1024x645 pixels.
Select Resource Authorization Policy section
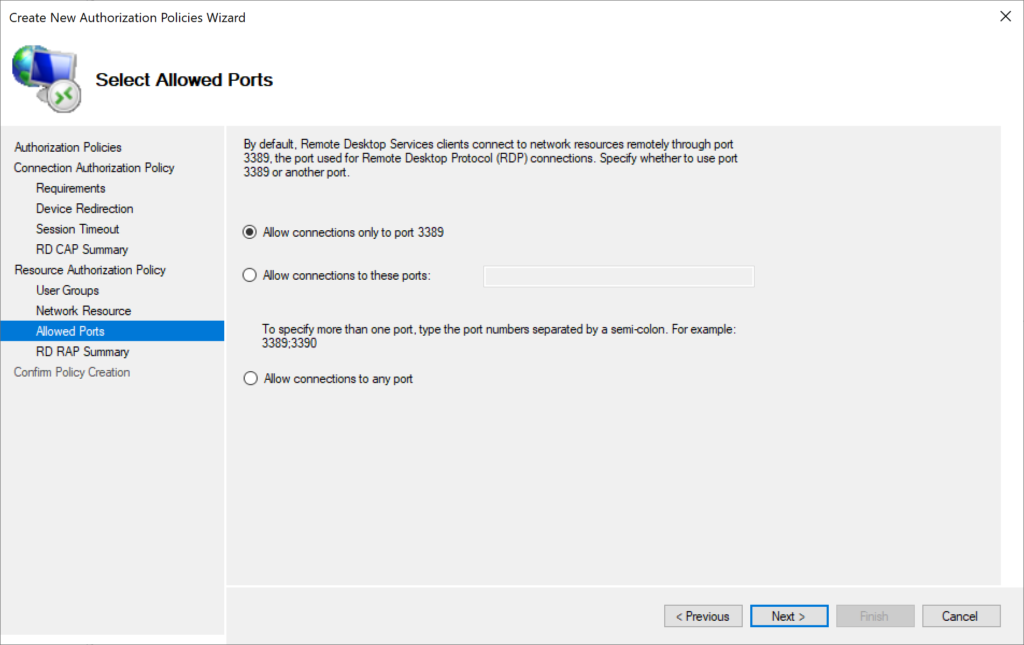click(x=90, y=270)
